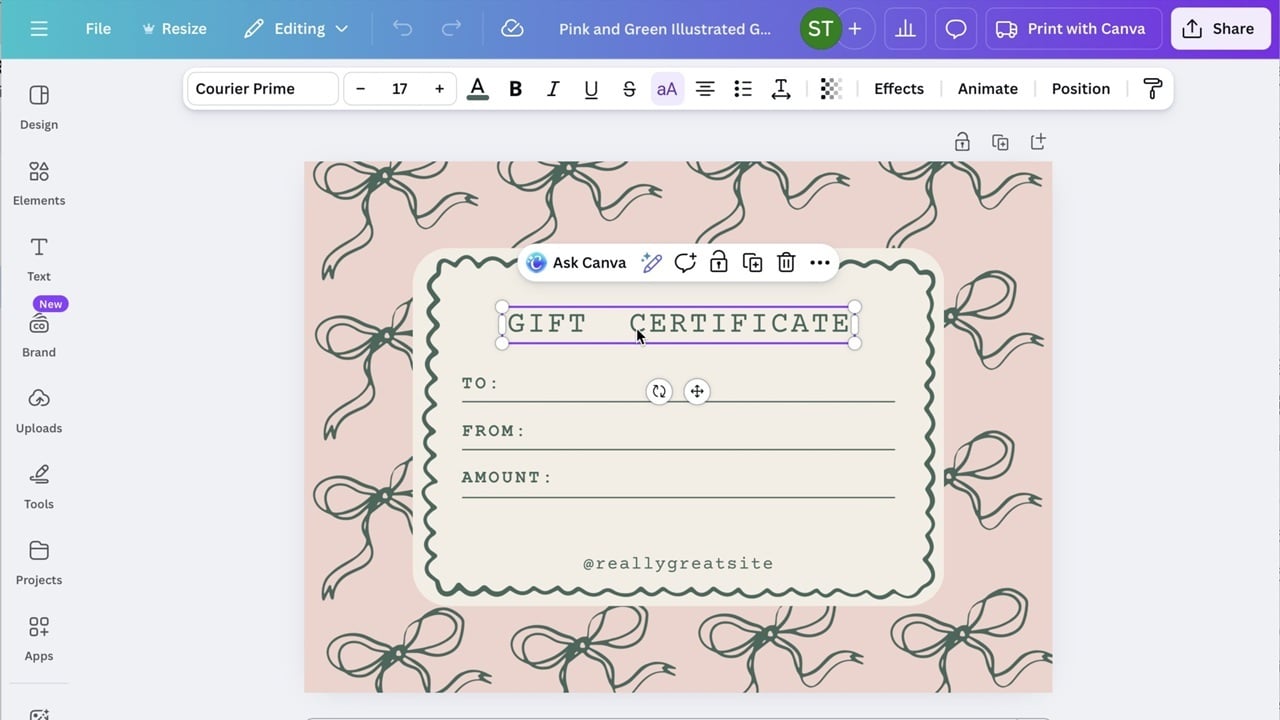Check cloud save status icon
The image size is (1280, 720).
coord(512,29)
